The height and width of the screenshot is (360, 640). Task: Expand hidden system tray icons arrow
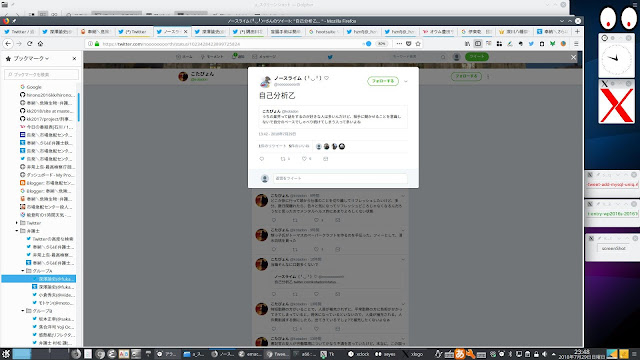[x=553, y=354]
